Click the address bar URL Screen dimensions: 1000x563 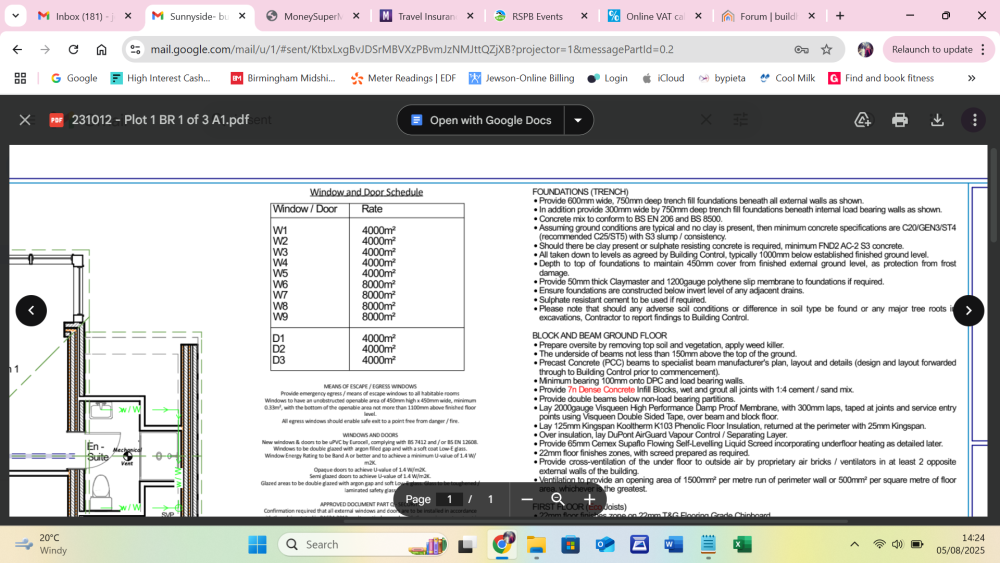412,49
